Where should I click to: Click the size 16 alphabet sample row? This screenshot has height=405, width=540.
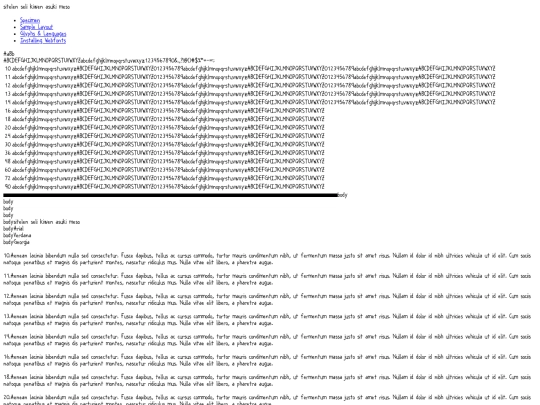[165, 111]
